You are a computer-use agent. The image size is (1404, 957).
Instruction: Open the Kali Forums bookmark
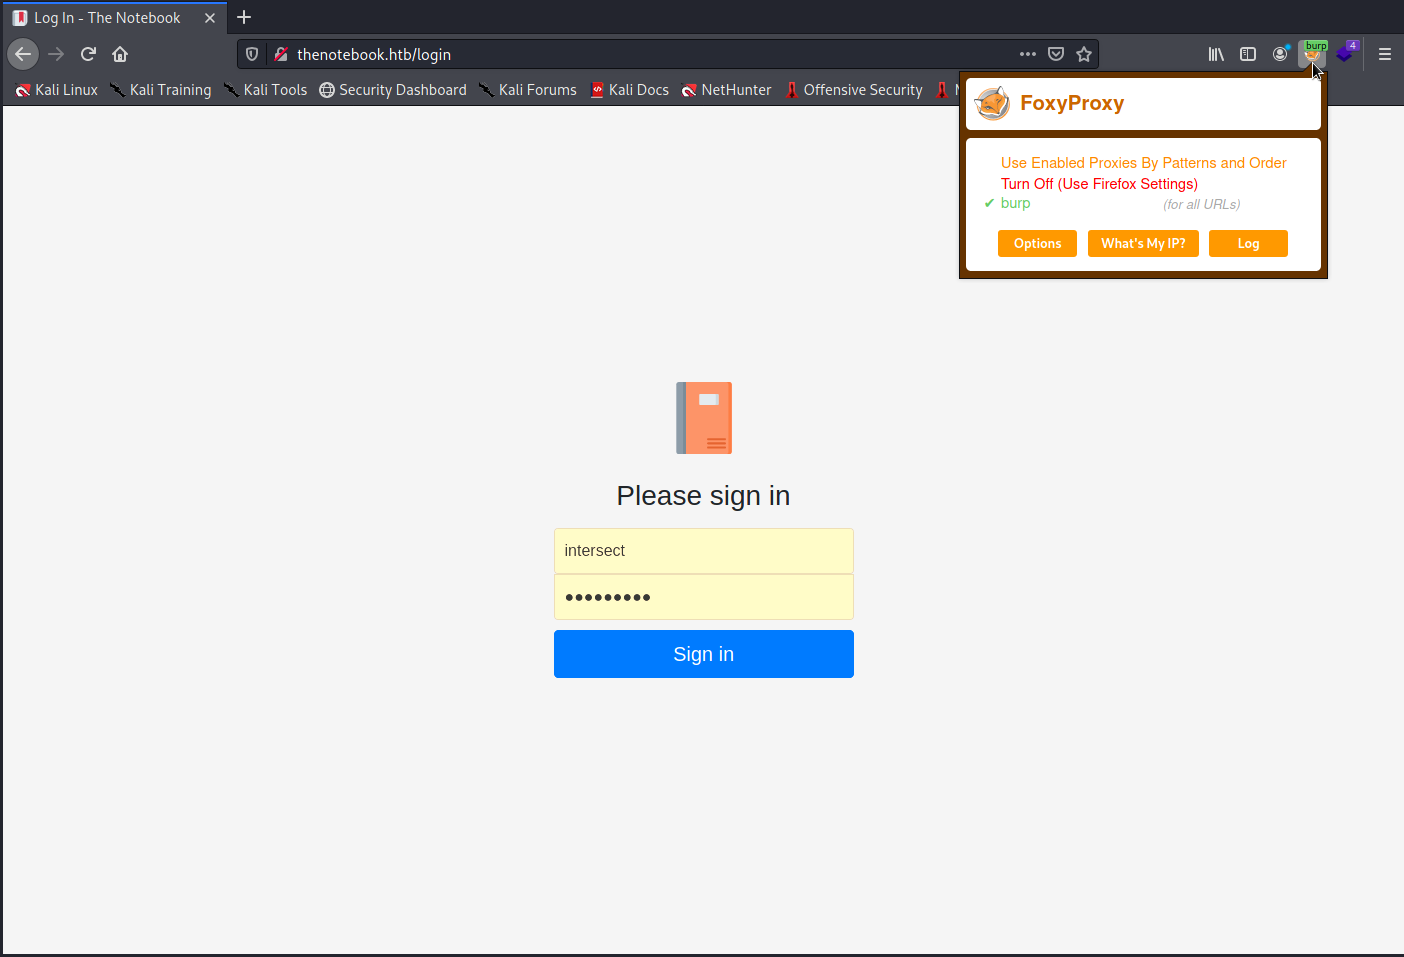click(528, 90)
